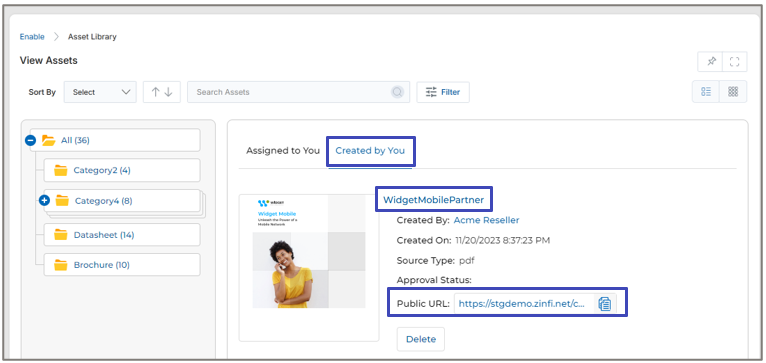
Task: Select the Brochure (10) folder
Action: (x=122, y=265)
